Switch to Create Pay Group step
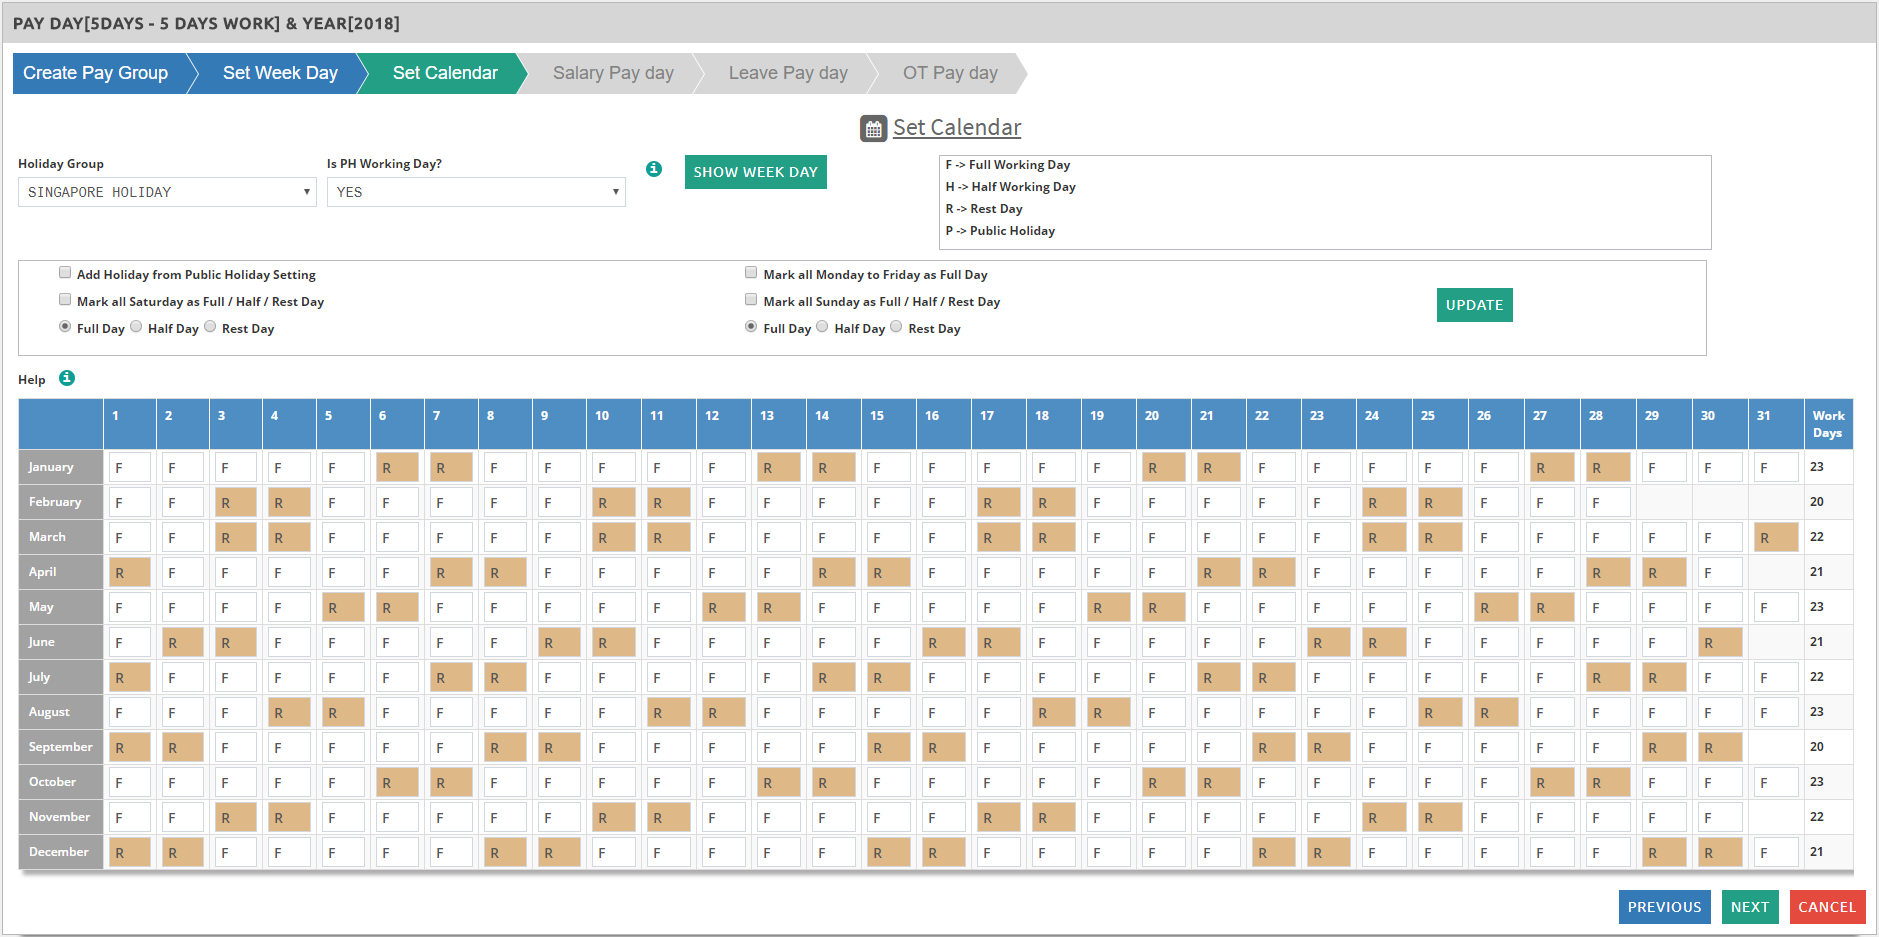The width and height of the screenshot is (1879, 937). (x=96, y=73)
